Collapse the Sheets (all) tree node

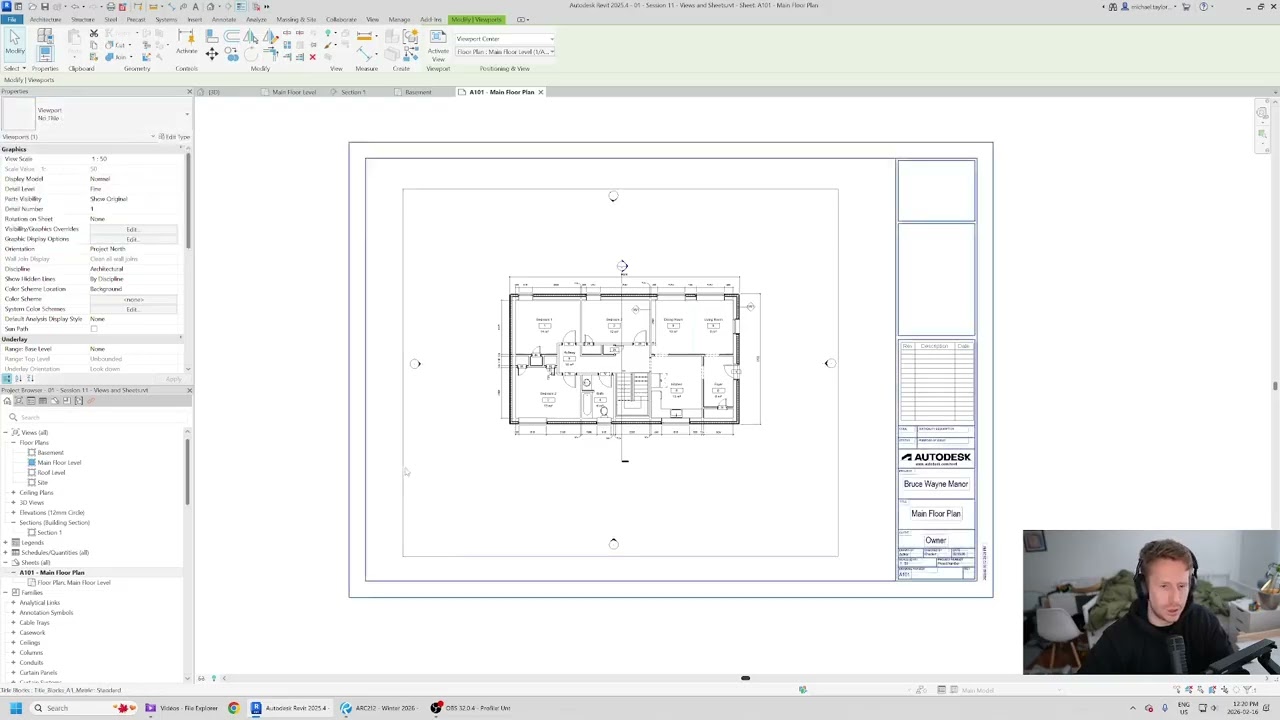click(6, 562)
